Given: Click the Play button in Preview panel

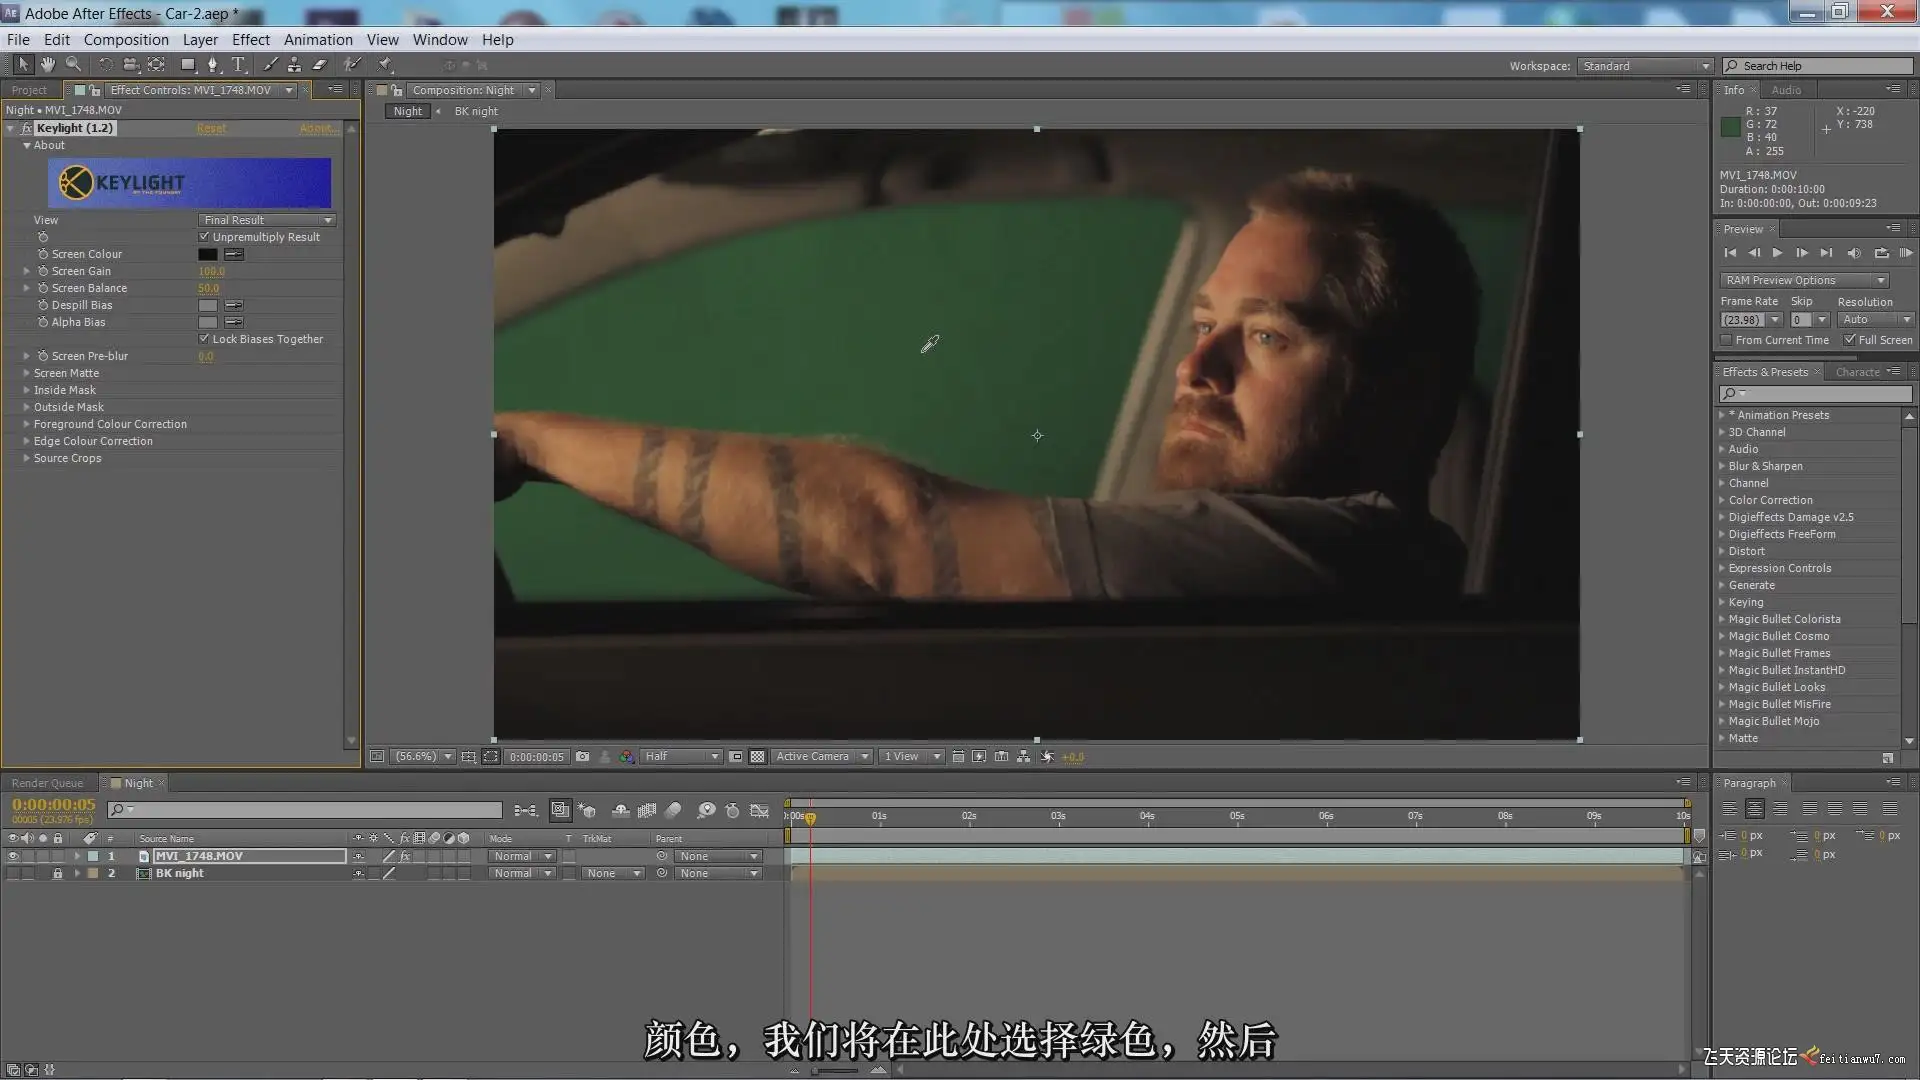Looking at the screenshot, I should pyautogui.click(x=1777, y=253).
